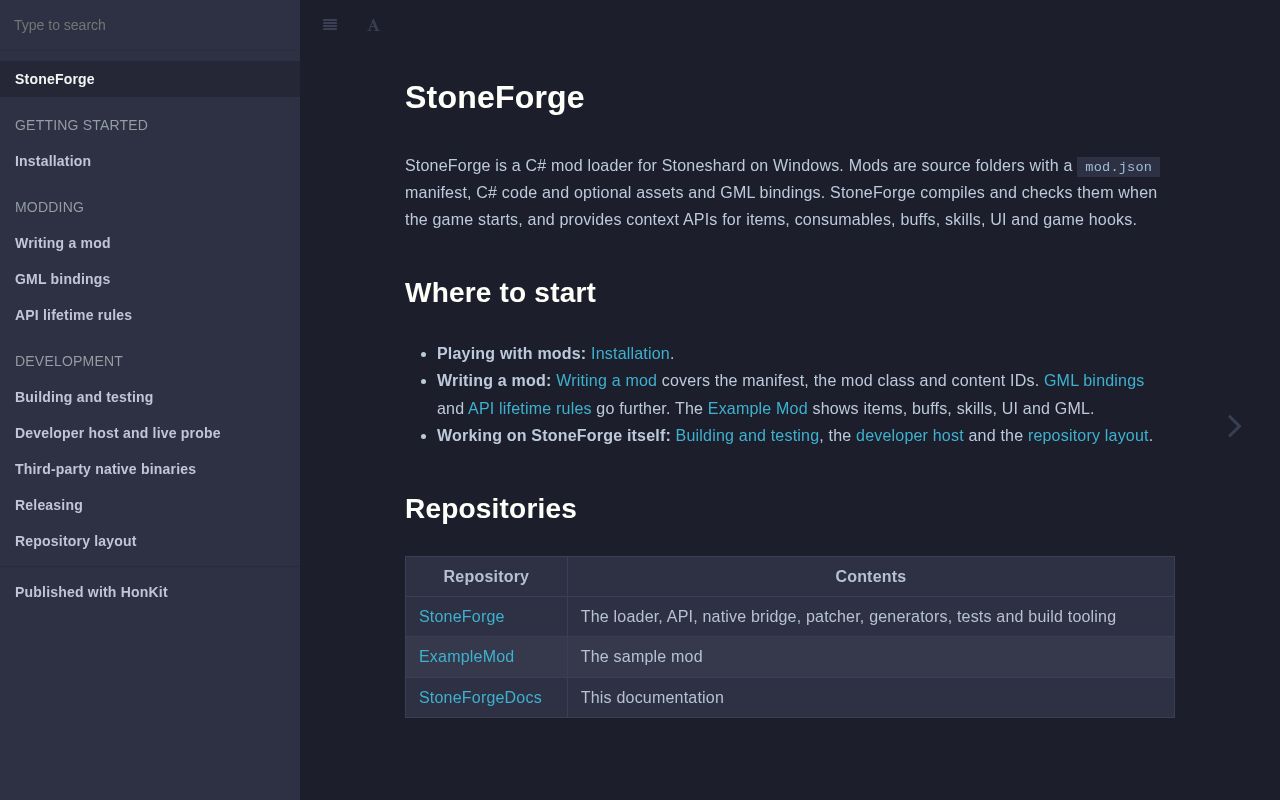
Task: Click the 'This documentation' table cell
Action: click(871, 698)
